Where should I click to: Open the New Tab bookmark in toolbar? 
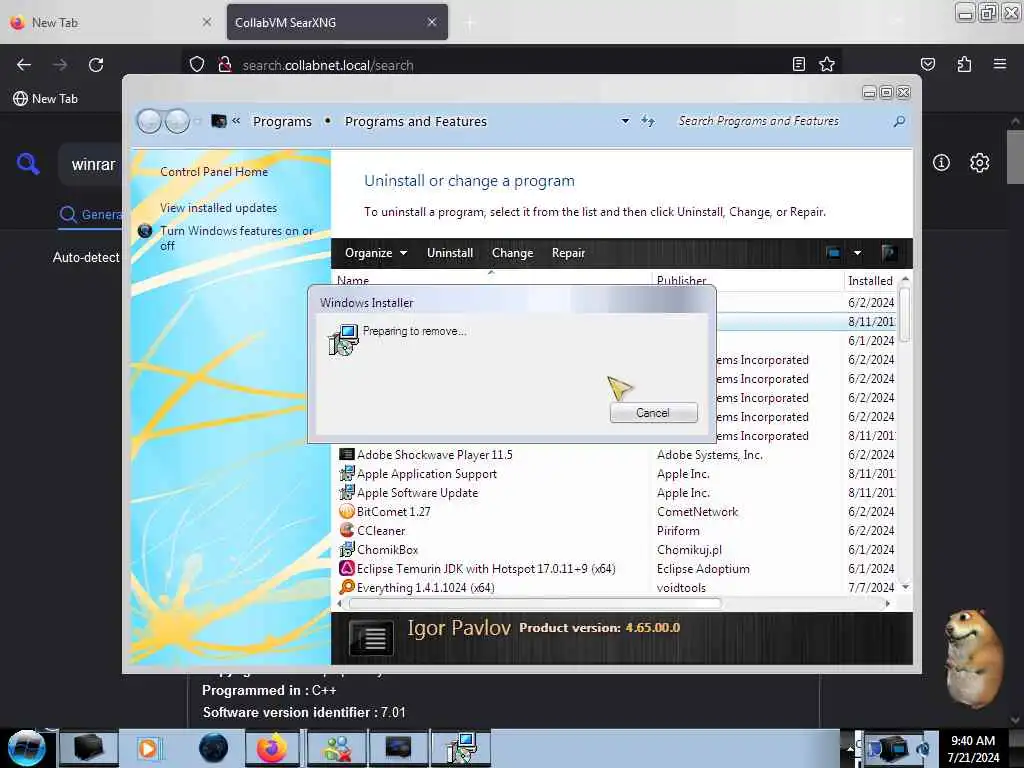[x=46, y=99]
